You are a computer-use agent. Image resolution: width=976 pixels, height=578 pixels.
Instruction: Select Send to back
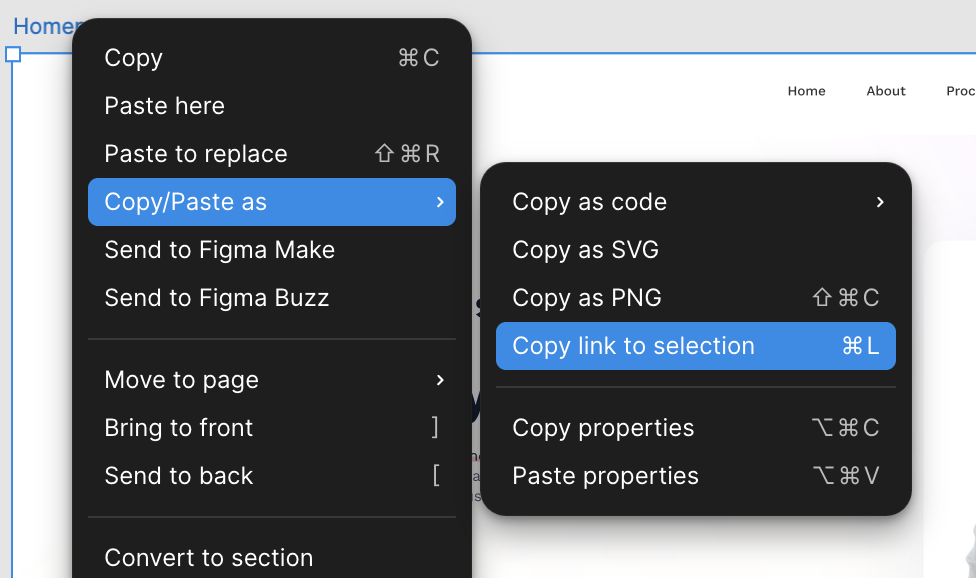point(179,476)
